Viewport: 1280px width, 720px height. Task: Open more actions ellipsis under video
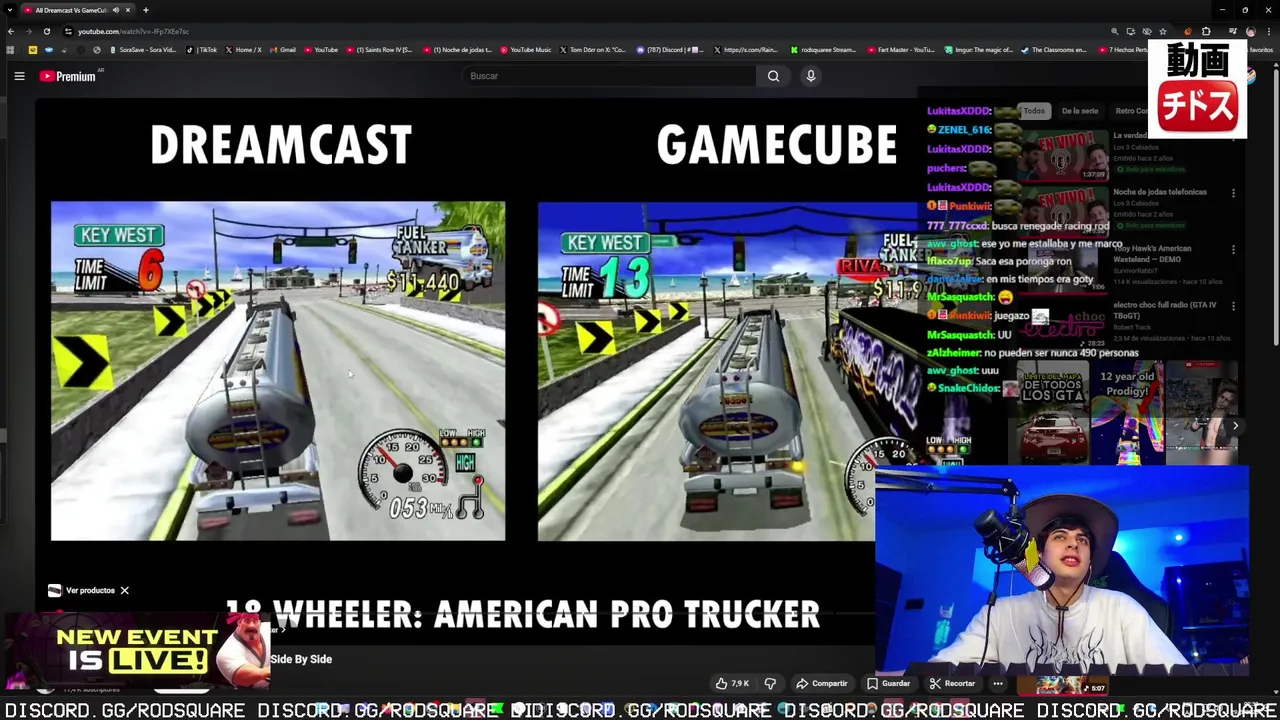coord(998,683)
